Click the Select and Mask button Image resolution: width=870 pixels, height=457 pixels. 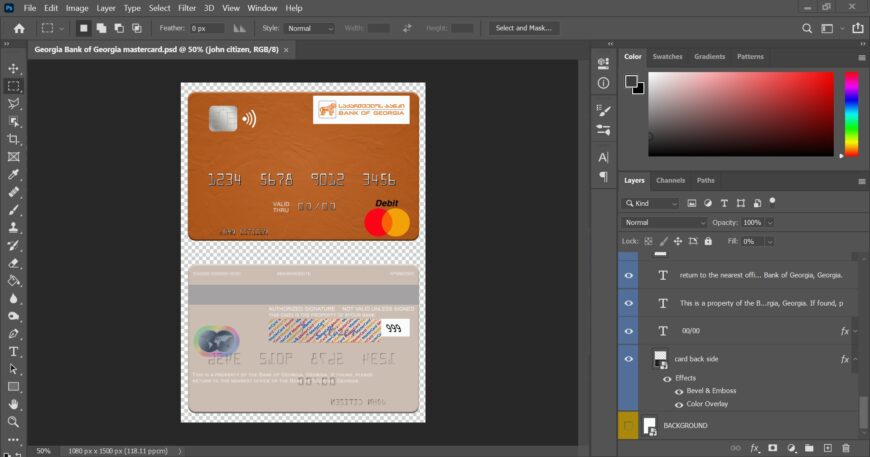(524, 28)
